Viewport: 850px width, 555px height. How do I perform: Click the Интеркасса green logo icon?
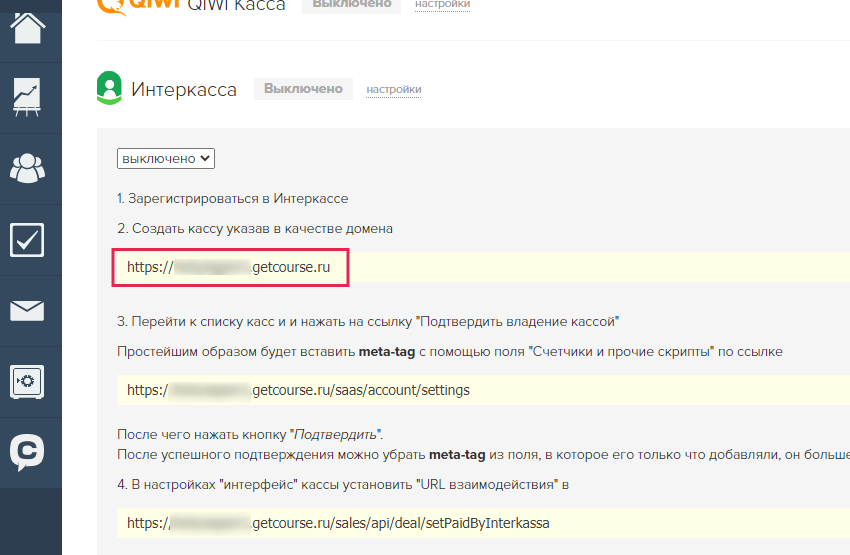pyautogui.click(x=110, y=88)
